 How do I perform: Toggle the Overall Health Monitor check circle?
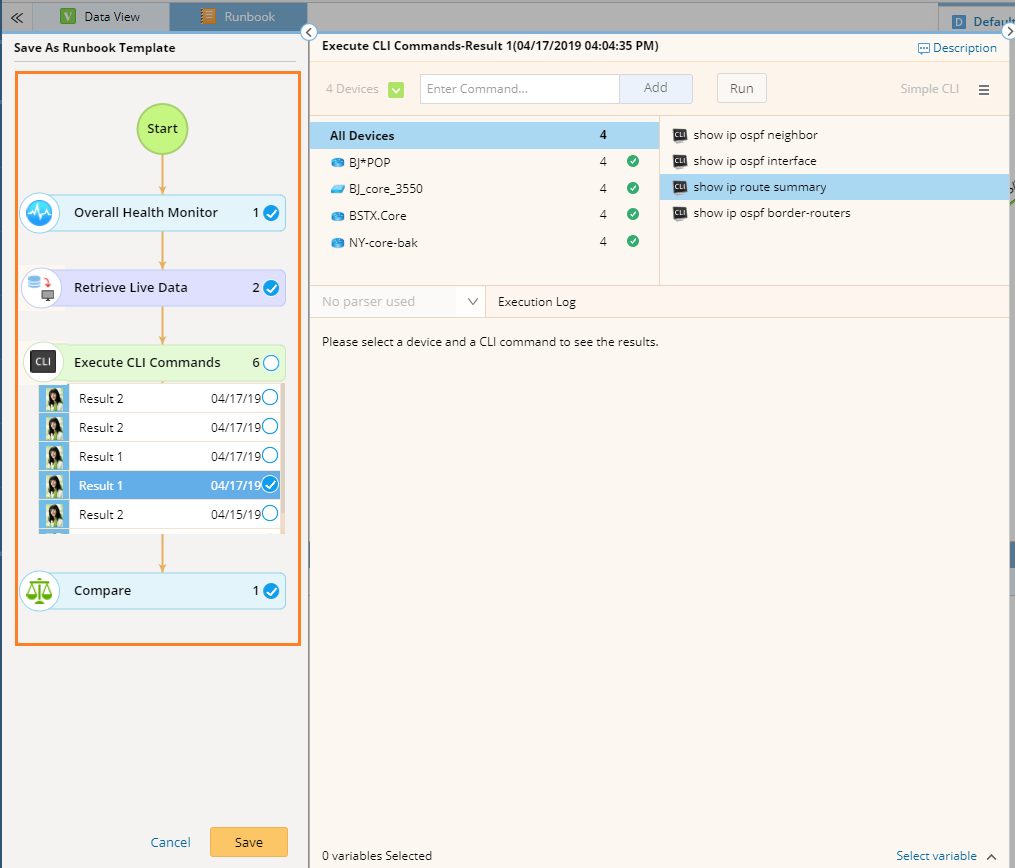click(x=271, y=213)
